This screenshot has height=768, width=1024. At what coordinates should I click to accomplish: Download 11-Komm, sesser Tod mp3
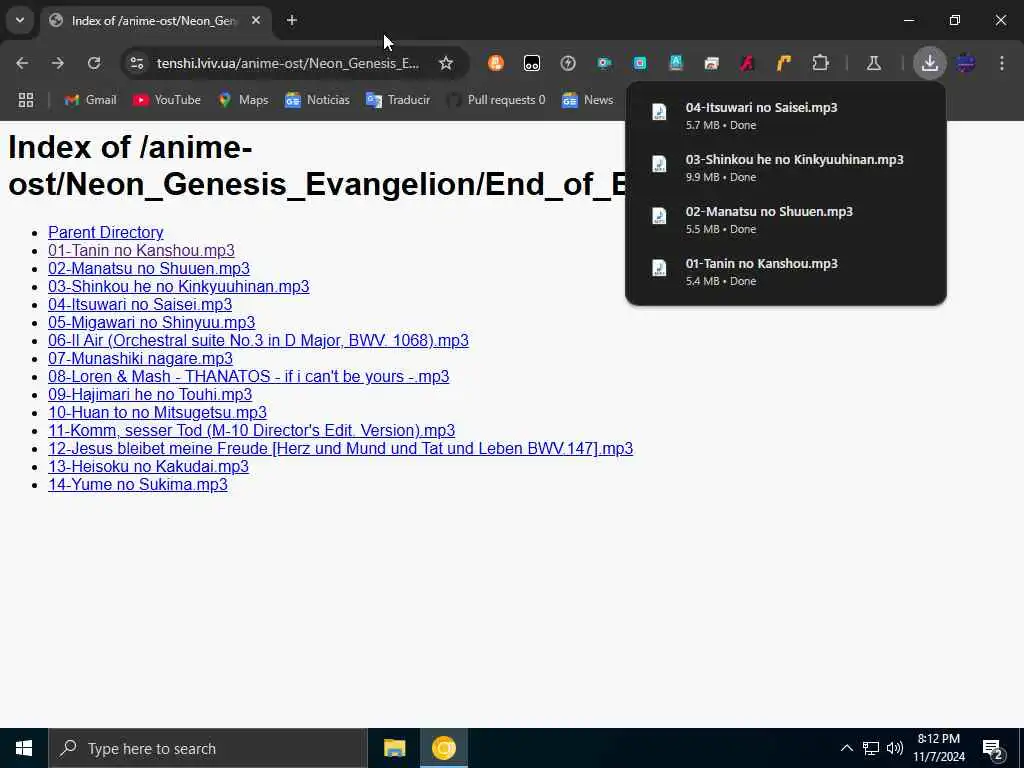pos(251,430)
